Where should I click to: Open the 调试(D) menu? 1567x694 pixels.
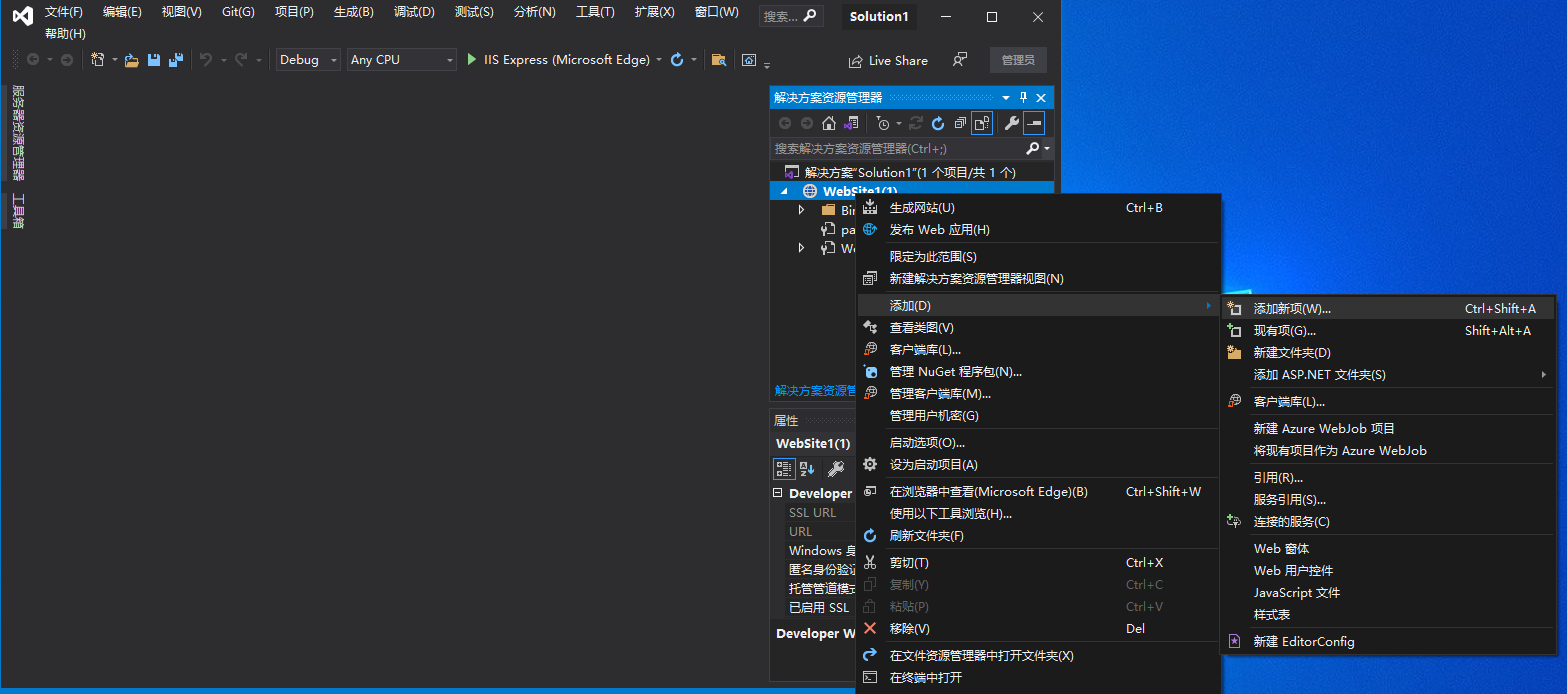414,12
